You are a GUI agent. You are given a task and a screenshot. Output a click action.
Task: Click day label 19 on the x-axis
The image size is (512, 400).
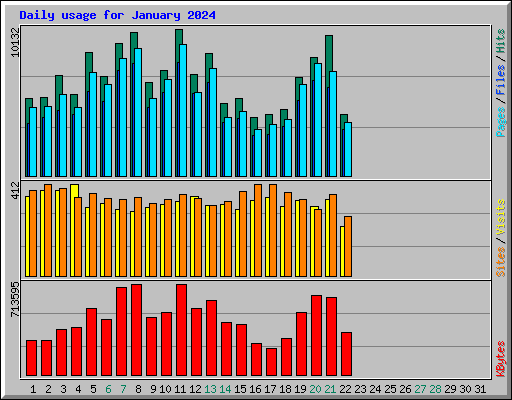(x=300, y=389)
